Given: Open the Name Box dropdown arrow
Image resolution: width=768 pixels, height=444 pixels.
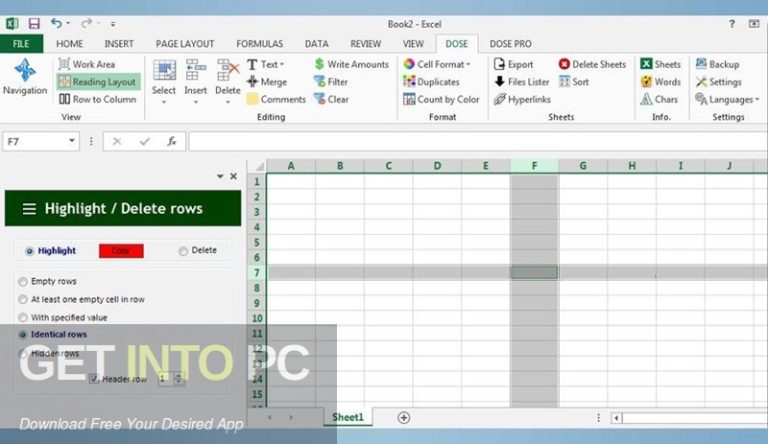Looking at the screenshot, I should pyautogui.click(x=72, y=141).
